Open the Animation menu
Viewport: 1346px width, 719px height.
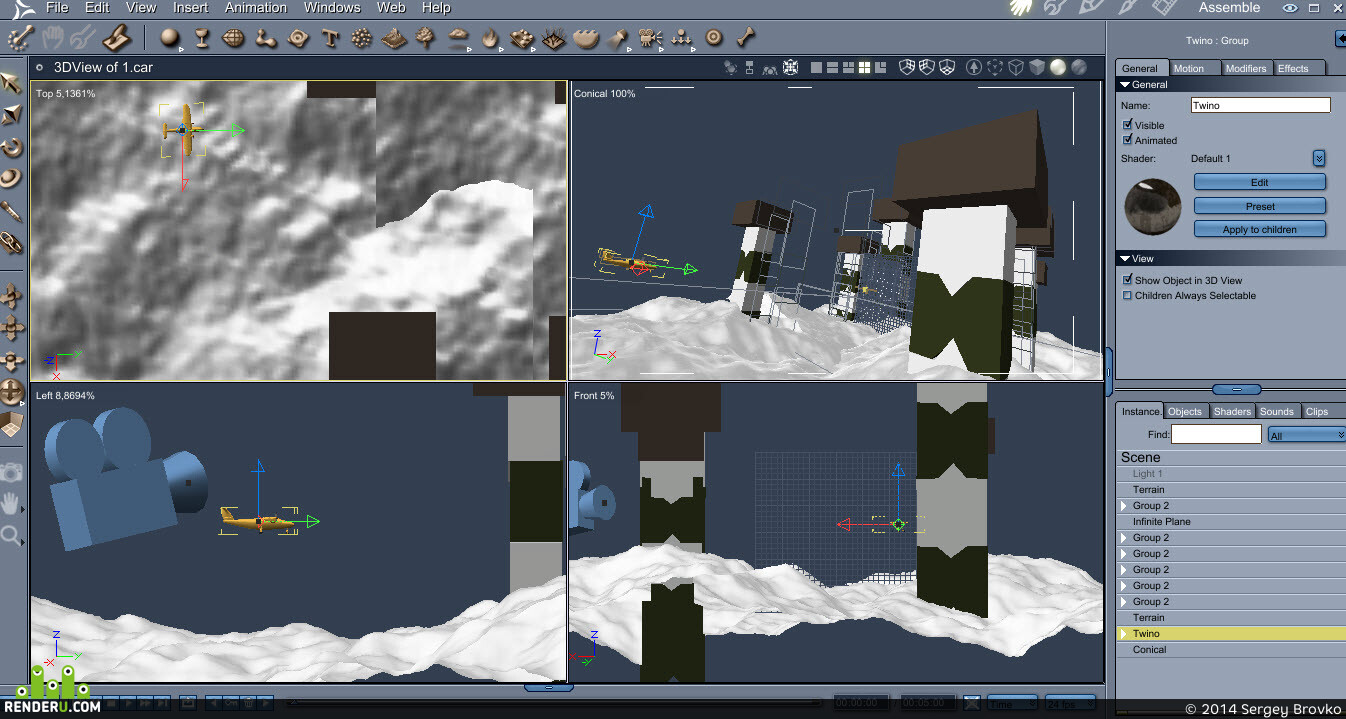coord(256,7)
